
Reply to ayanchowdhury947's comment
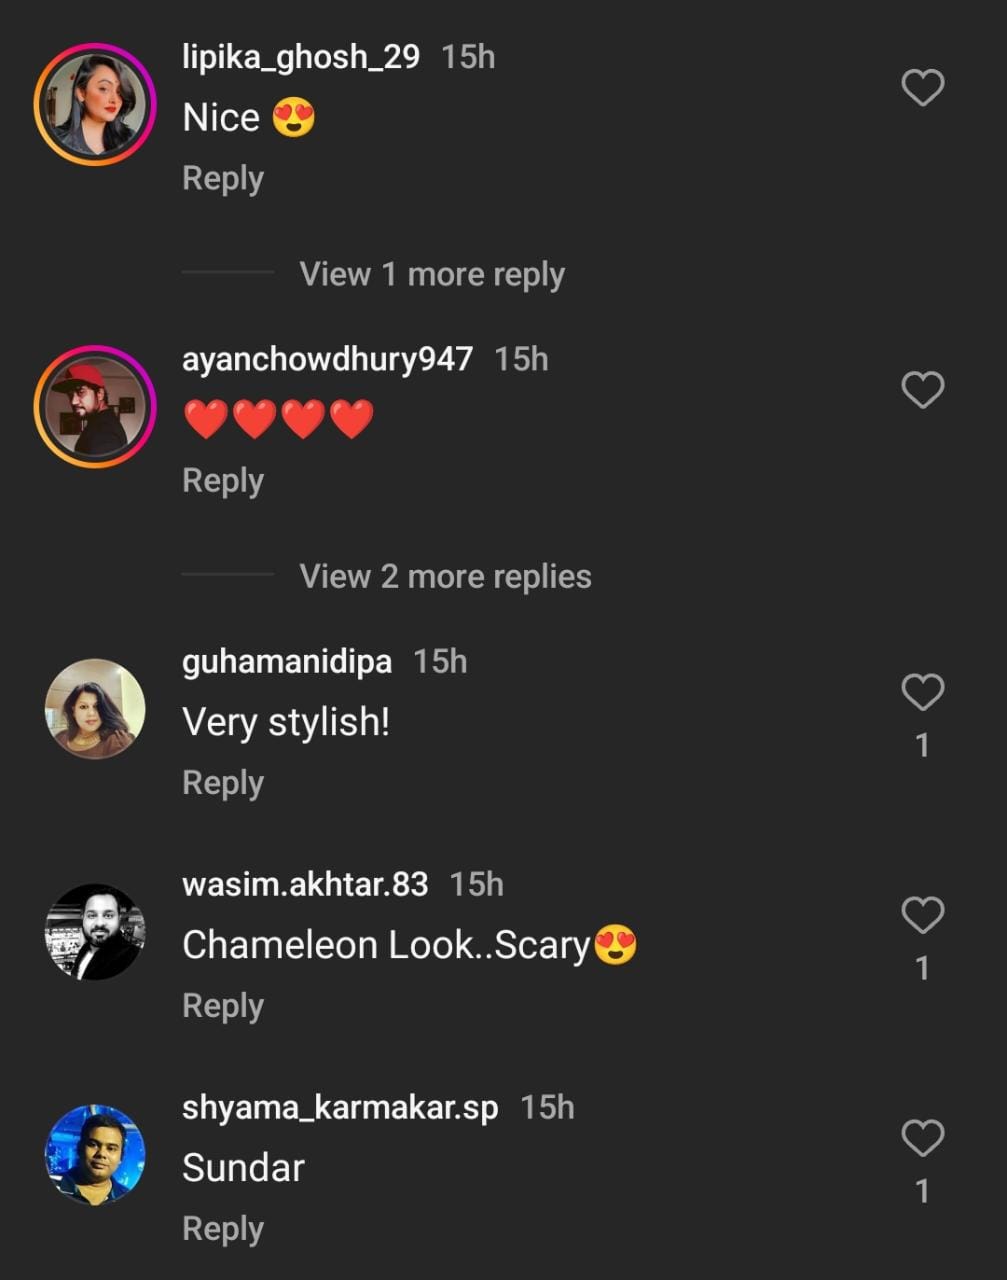point(222,481)
